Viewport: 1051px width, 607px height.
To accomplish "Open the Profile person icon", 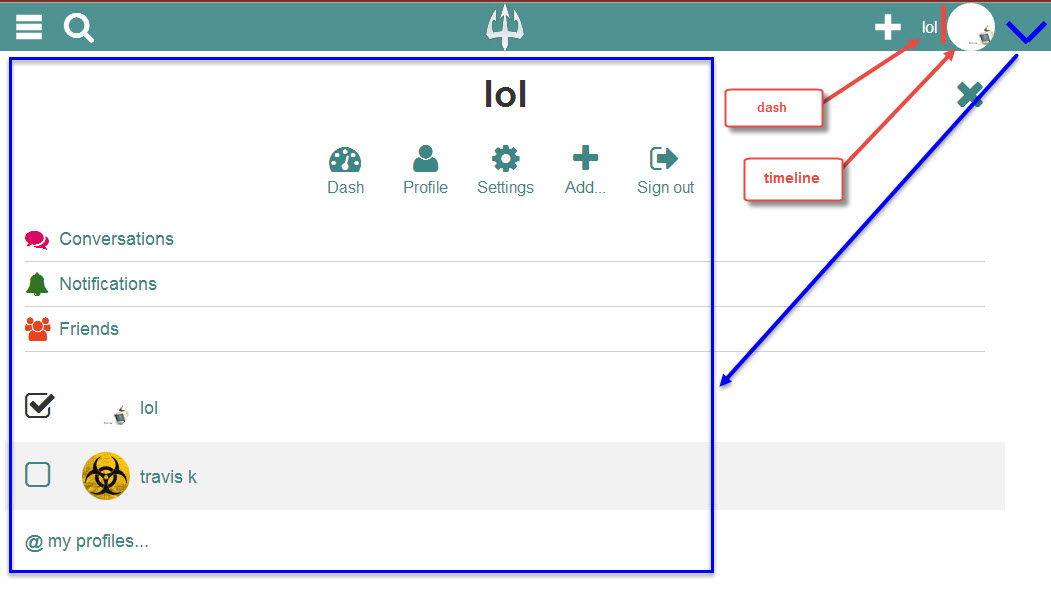I will coord(425,159).
